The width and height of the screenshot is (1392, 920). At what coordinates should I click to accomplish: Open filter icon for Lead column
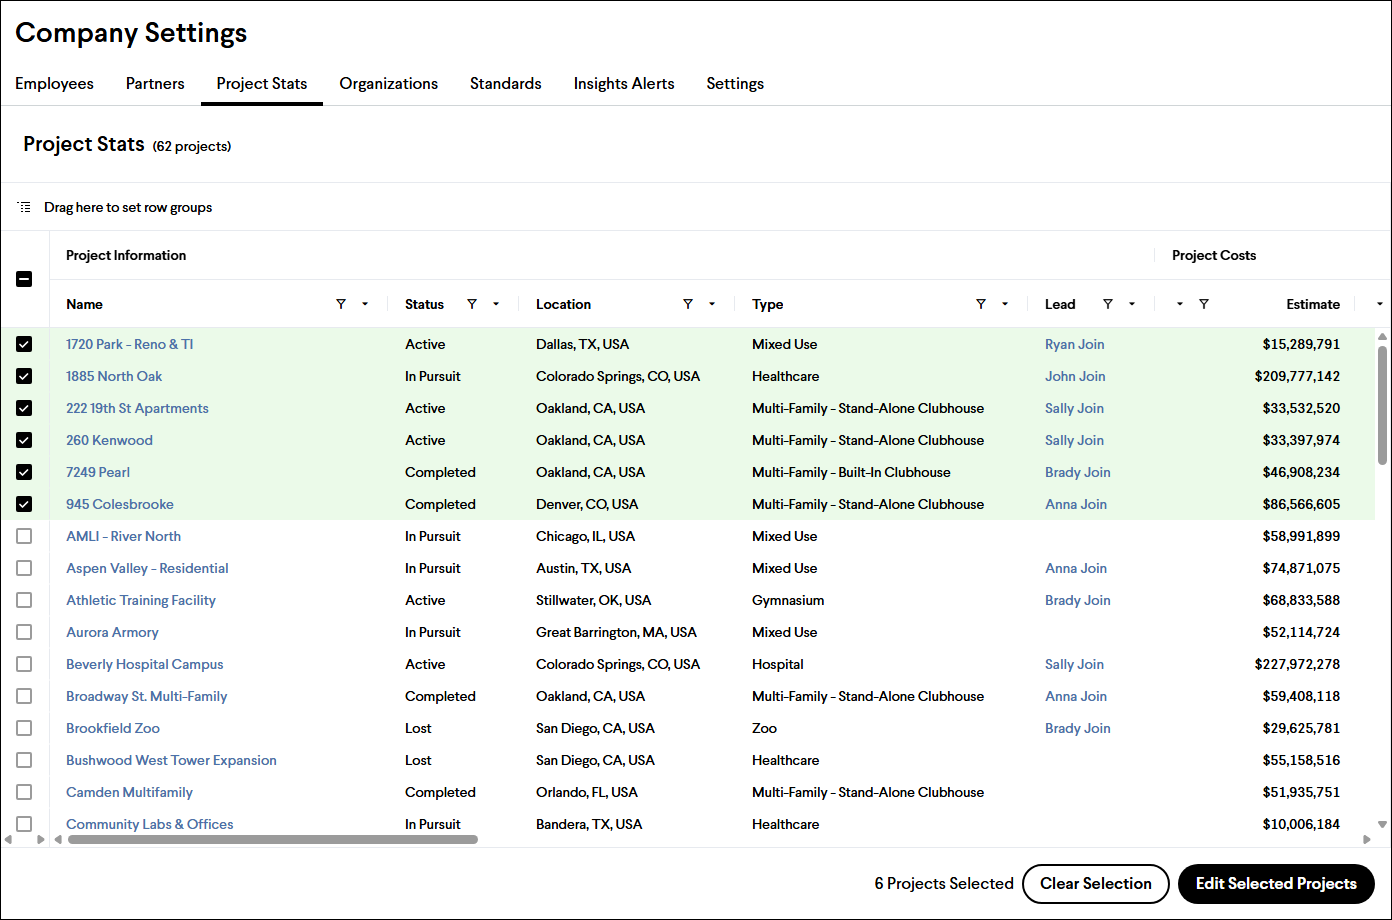coord(1108,304)
